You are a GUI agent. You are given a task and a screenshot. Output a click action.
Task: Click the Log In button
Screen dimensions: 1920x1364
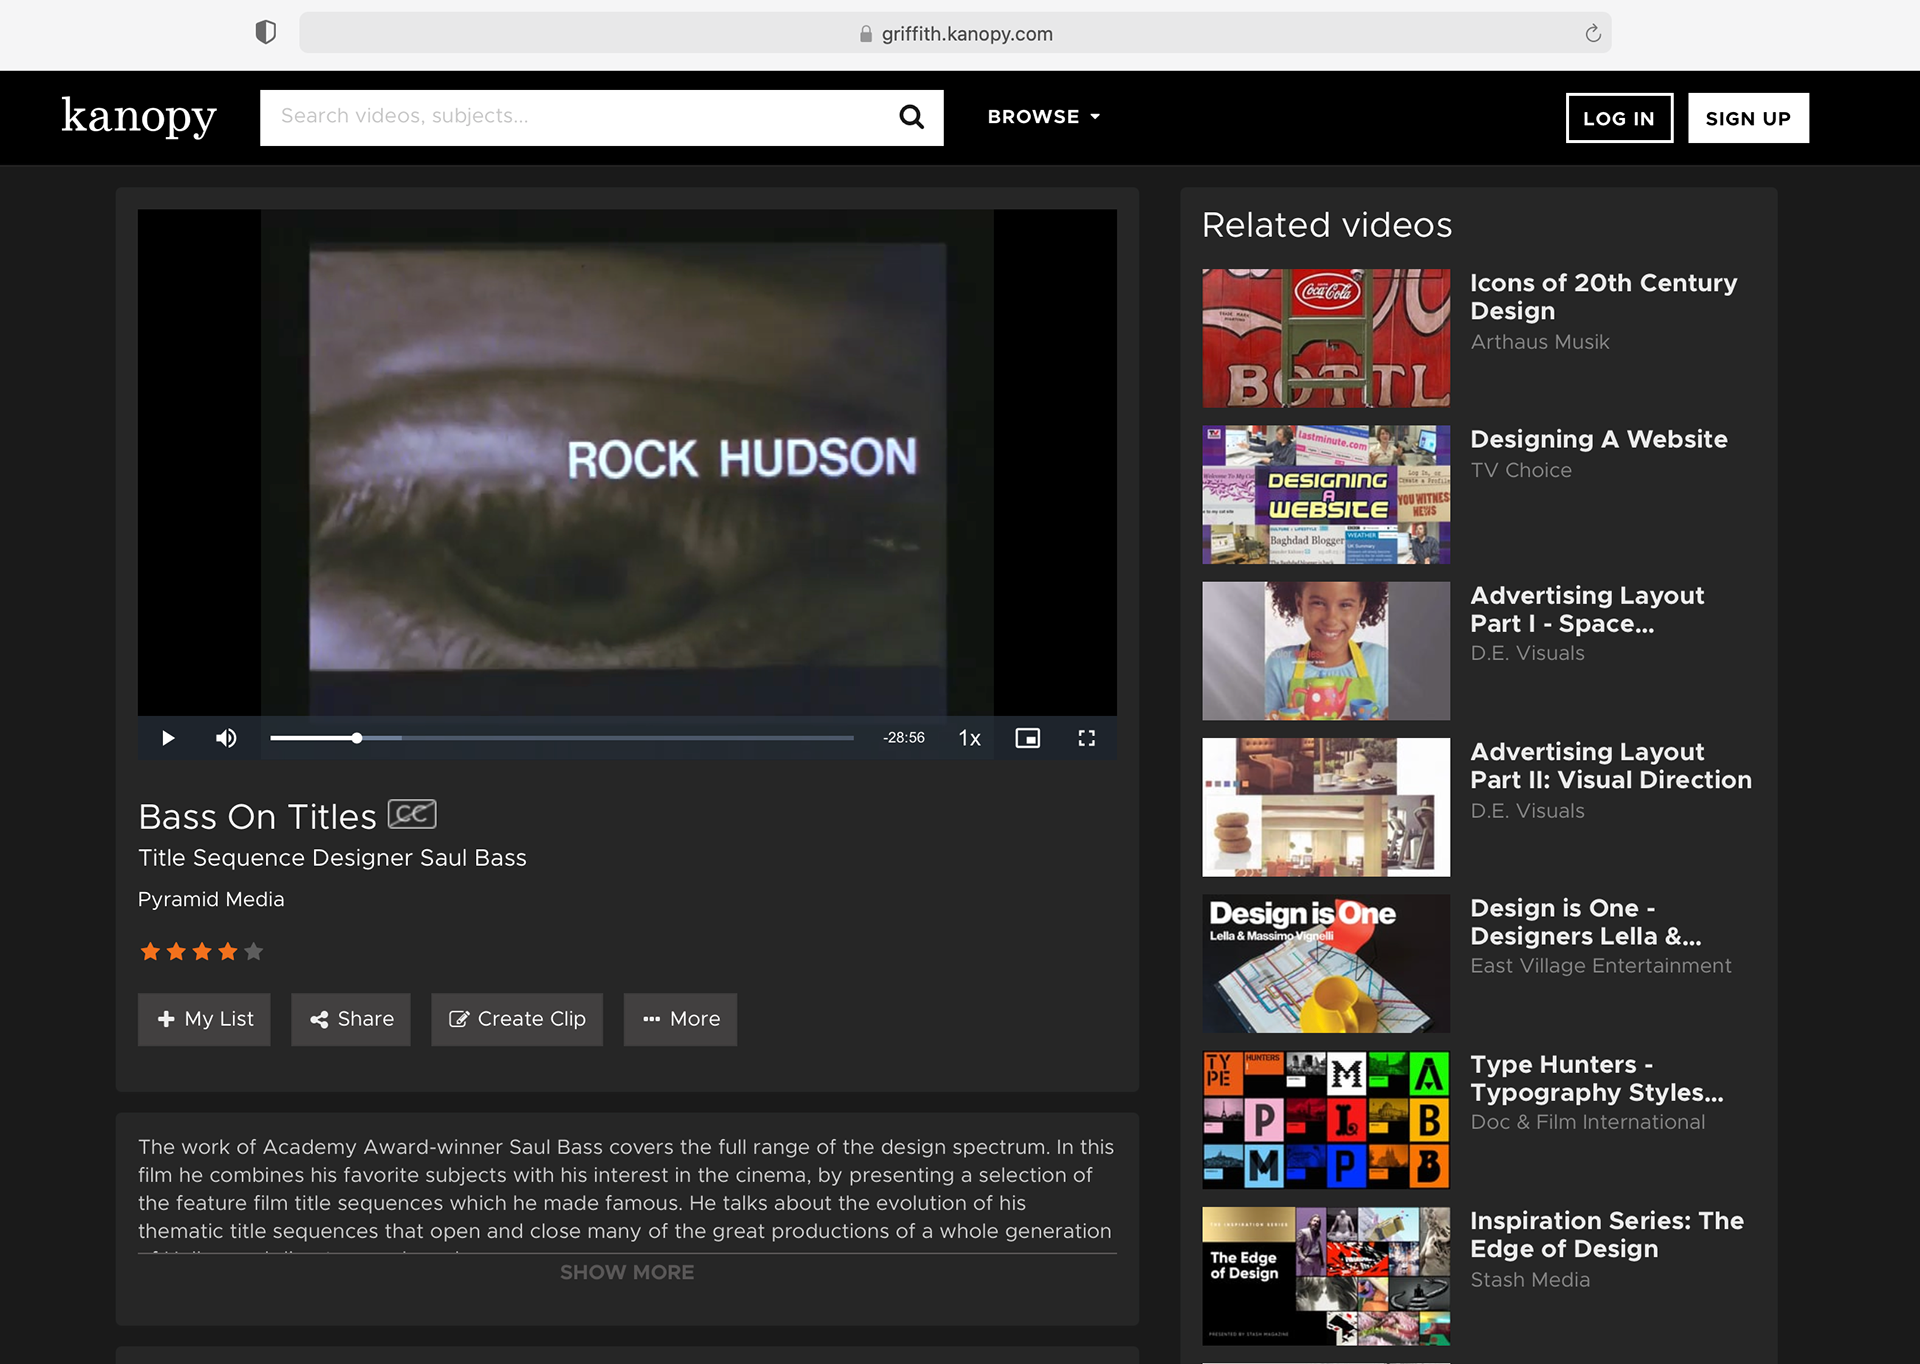pos(1619,118)
